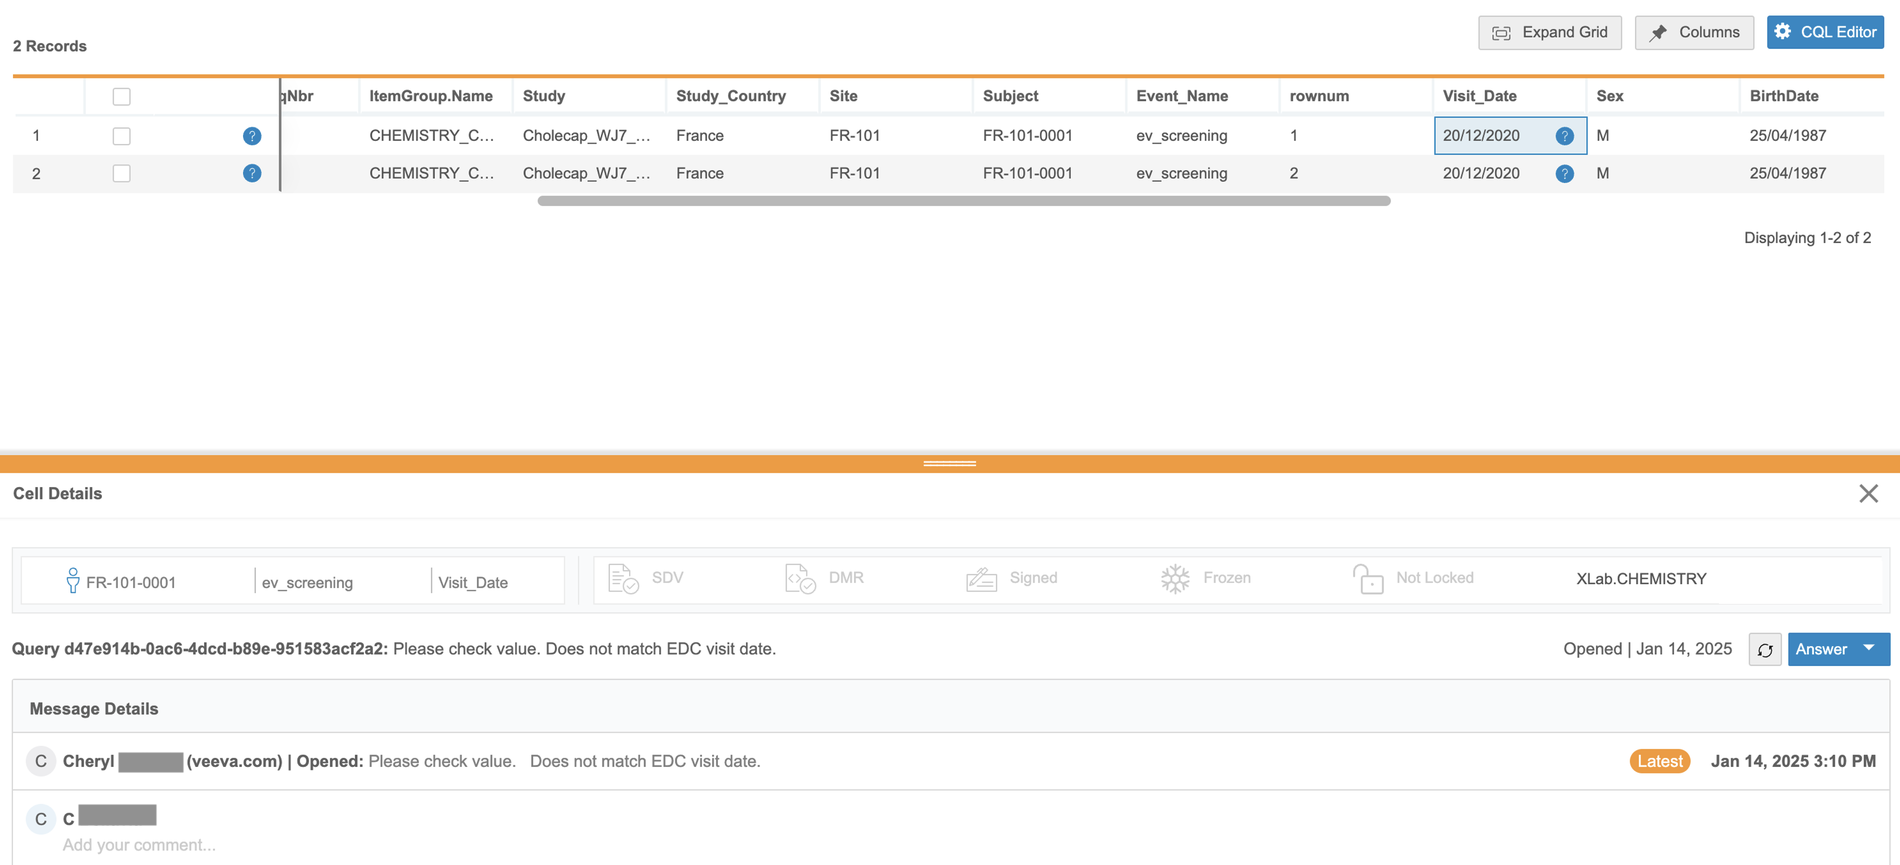
Task: Click the DMR status icon
Action: [x=800, y=579]
